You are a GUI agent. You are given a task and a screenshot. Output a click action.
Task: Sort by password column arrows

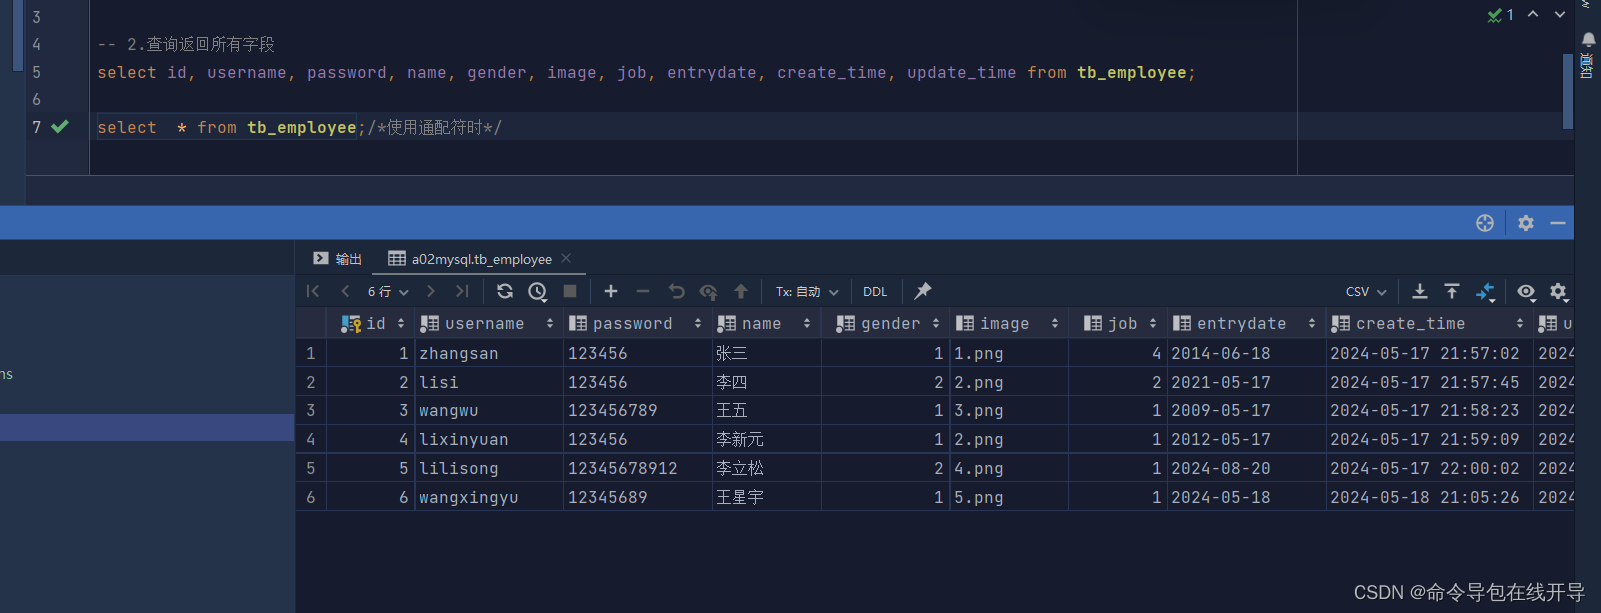pos(697,323)
